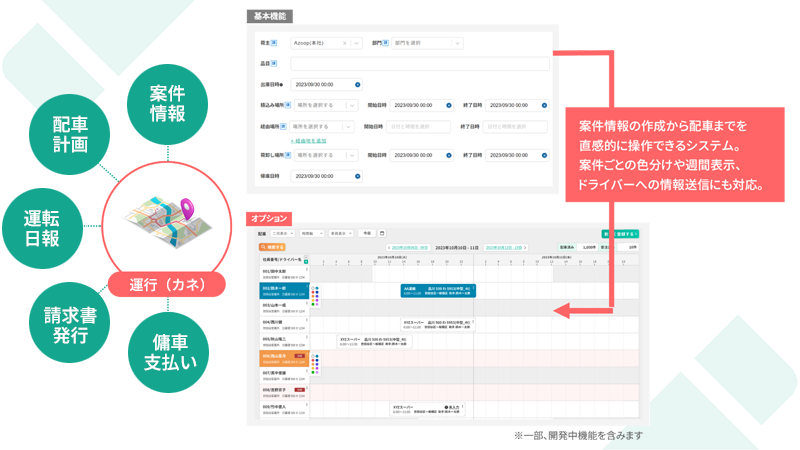This screenshot has width=800, height=450.
Task: Open the 荷卸し場所 location dropdown
Action: [x=351, y=155]
